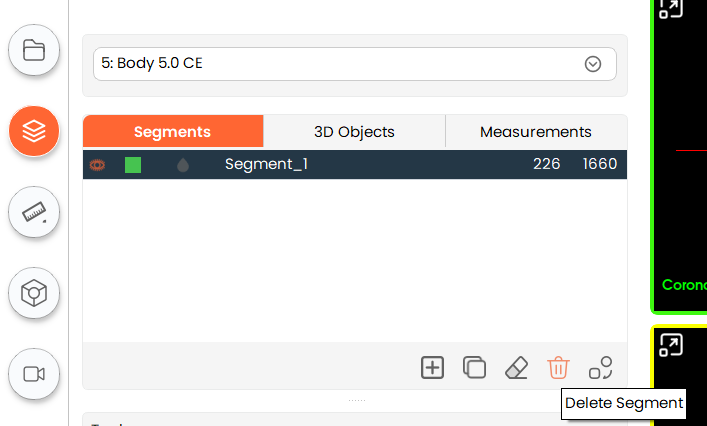Switch to the 3D Objects tab

(x=354, y=132)
